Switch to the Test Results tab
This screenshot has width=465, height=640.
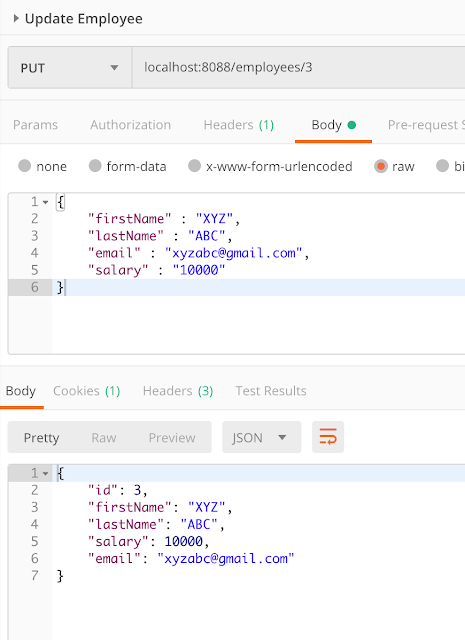click(x=271, y=391)
